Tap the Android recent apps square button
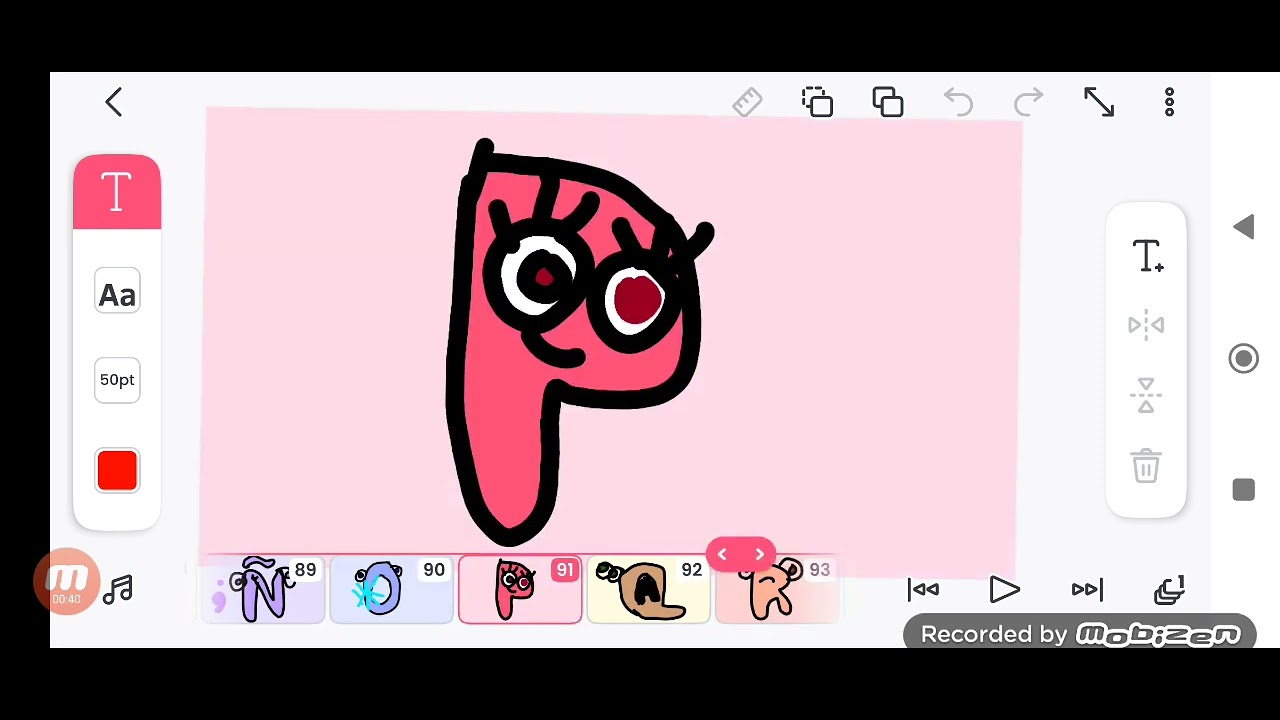 click(x=1243, y=490)
